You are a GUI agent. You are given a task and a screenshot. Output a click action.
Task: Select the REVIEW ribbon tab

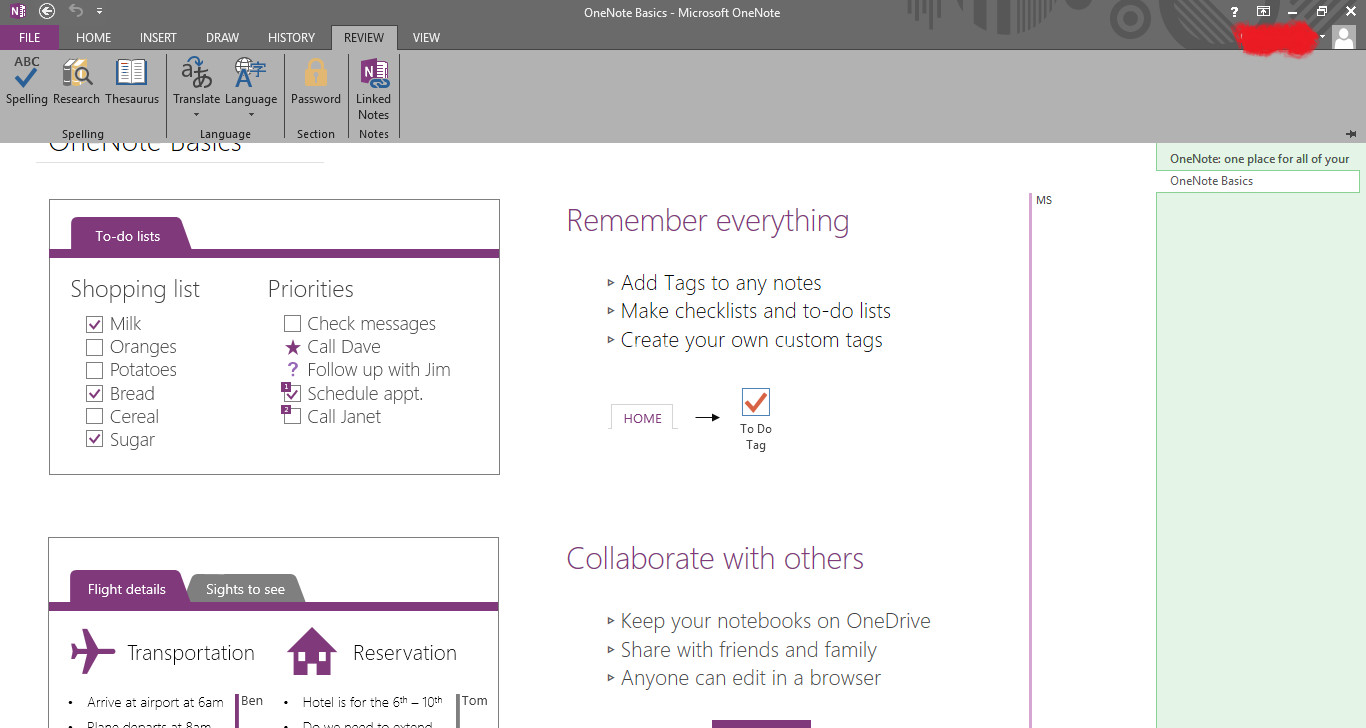coord(364,37)
